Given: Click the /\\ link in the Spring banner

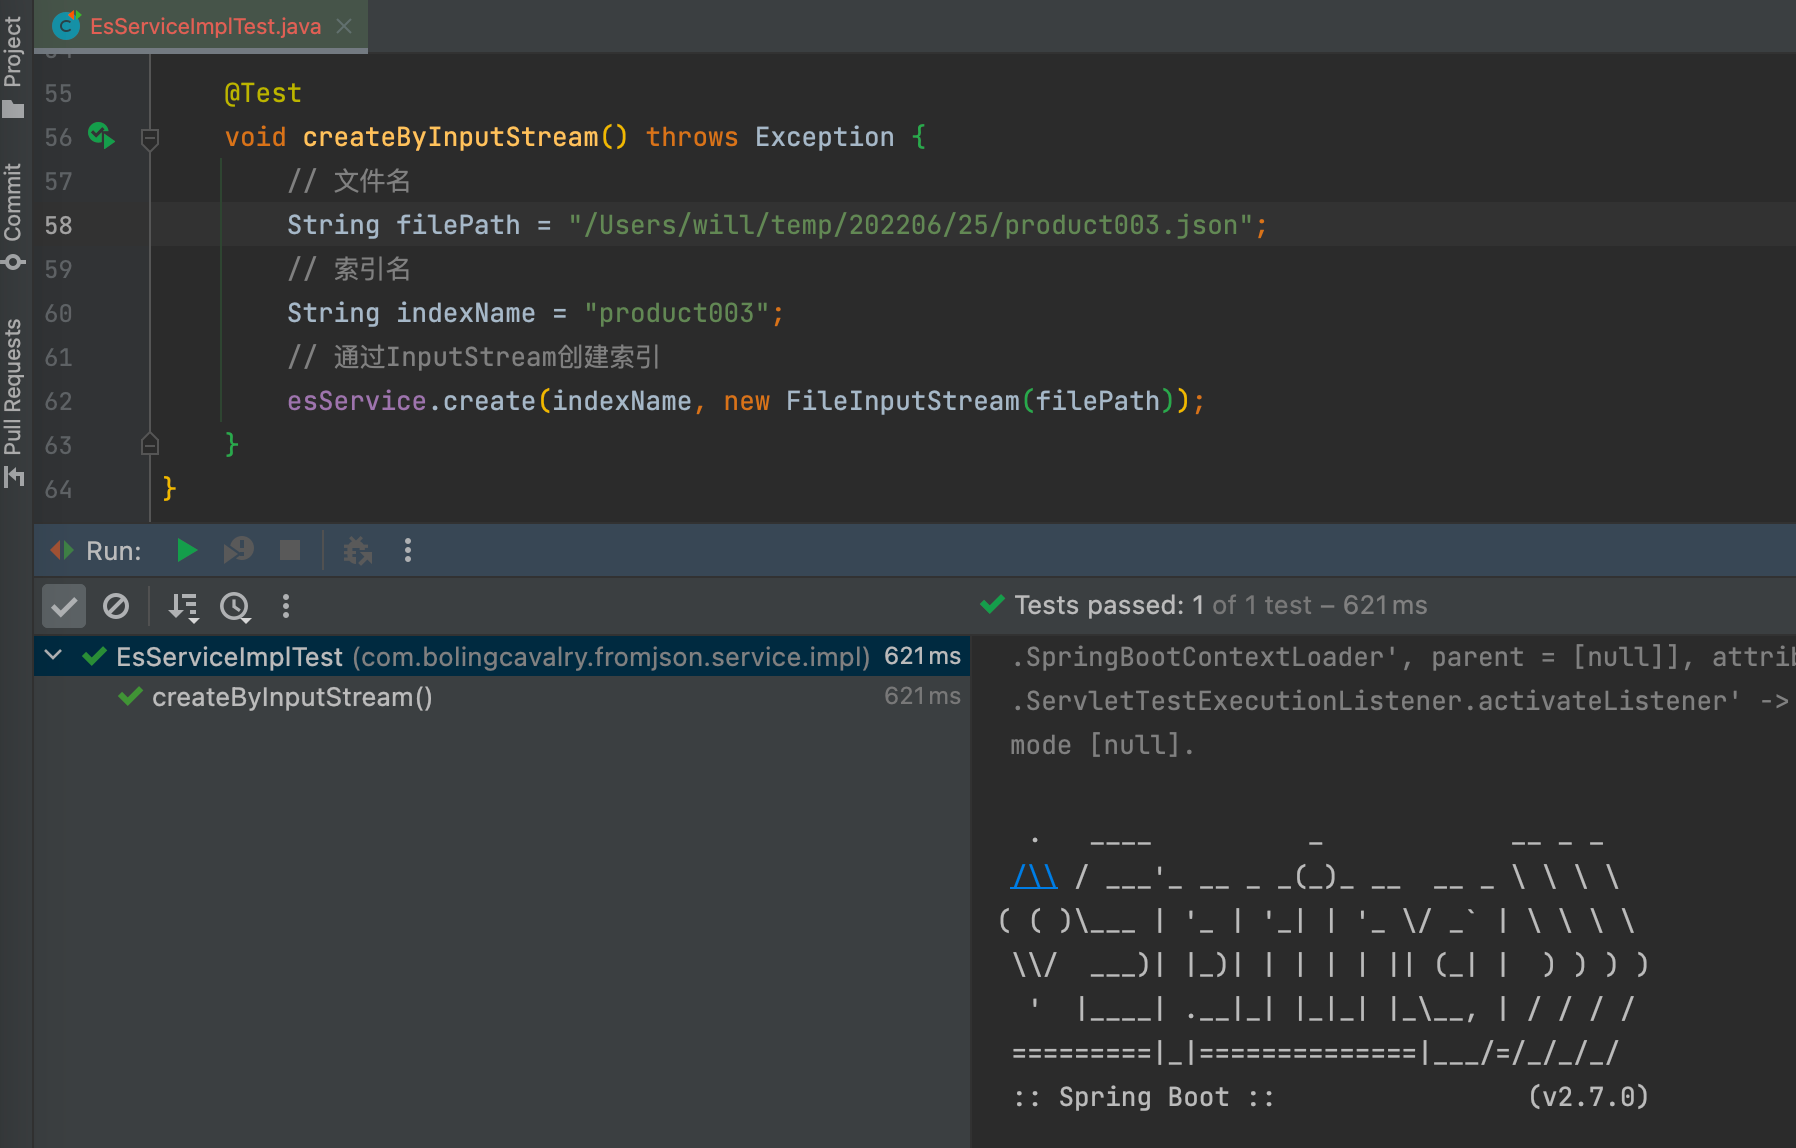Looking at the screenshot, I should (1034, 877).
